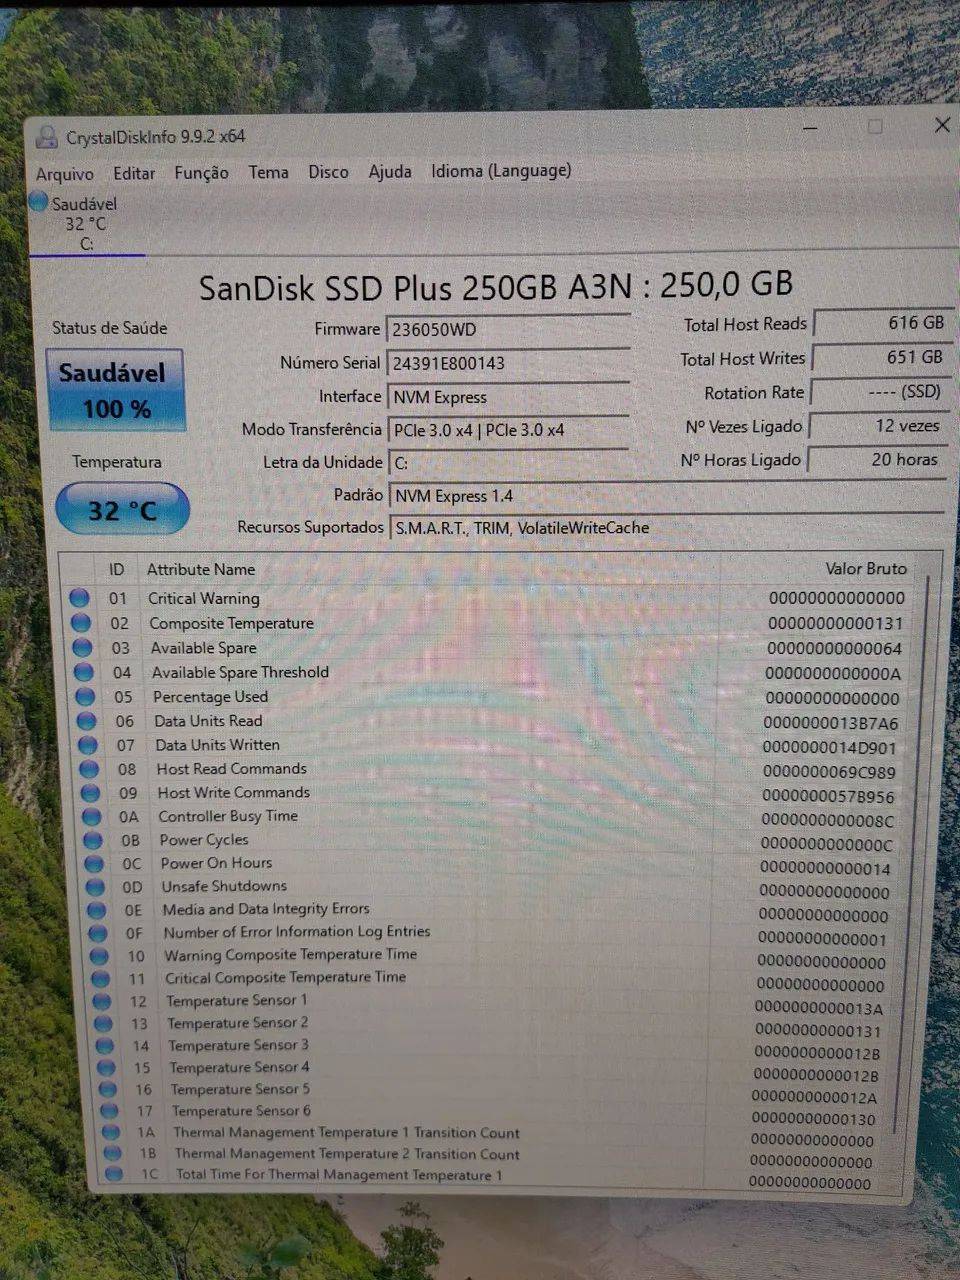This screenshot has height=1280, width=960.
Task: Click the Nº Vezes Ligado value 12 vezes
Action: tap(878, 426)
